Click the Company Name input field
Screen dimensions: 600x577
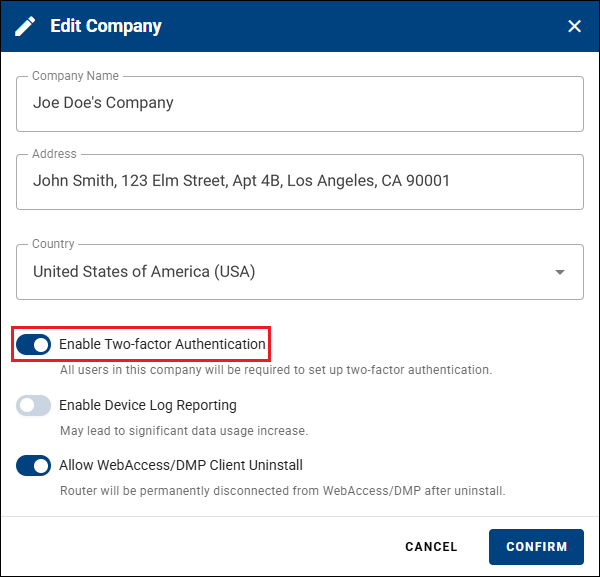(300, 104)
